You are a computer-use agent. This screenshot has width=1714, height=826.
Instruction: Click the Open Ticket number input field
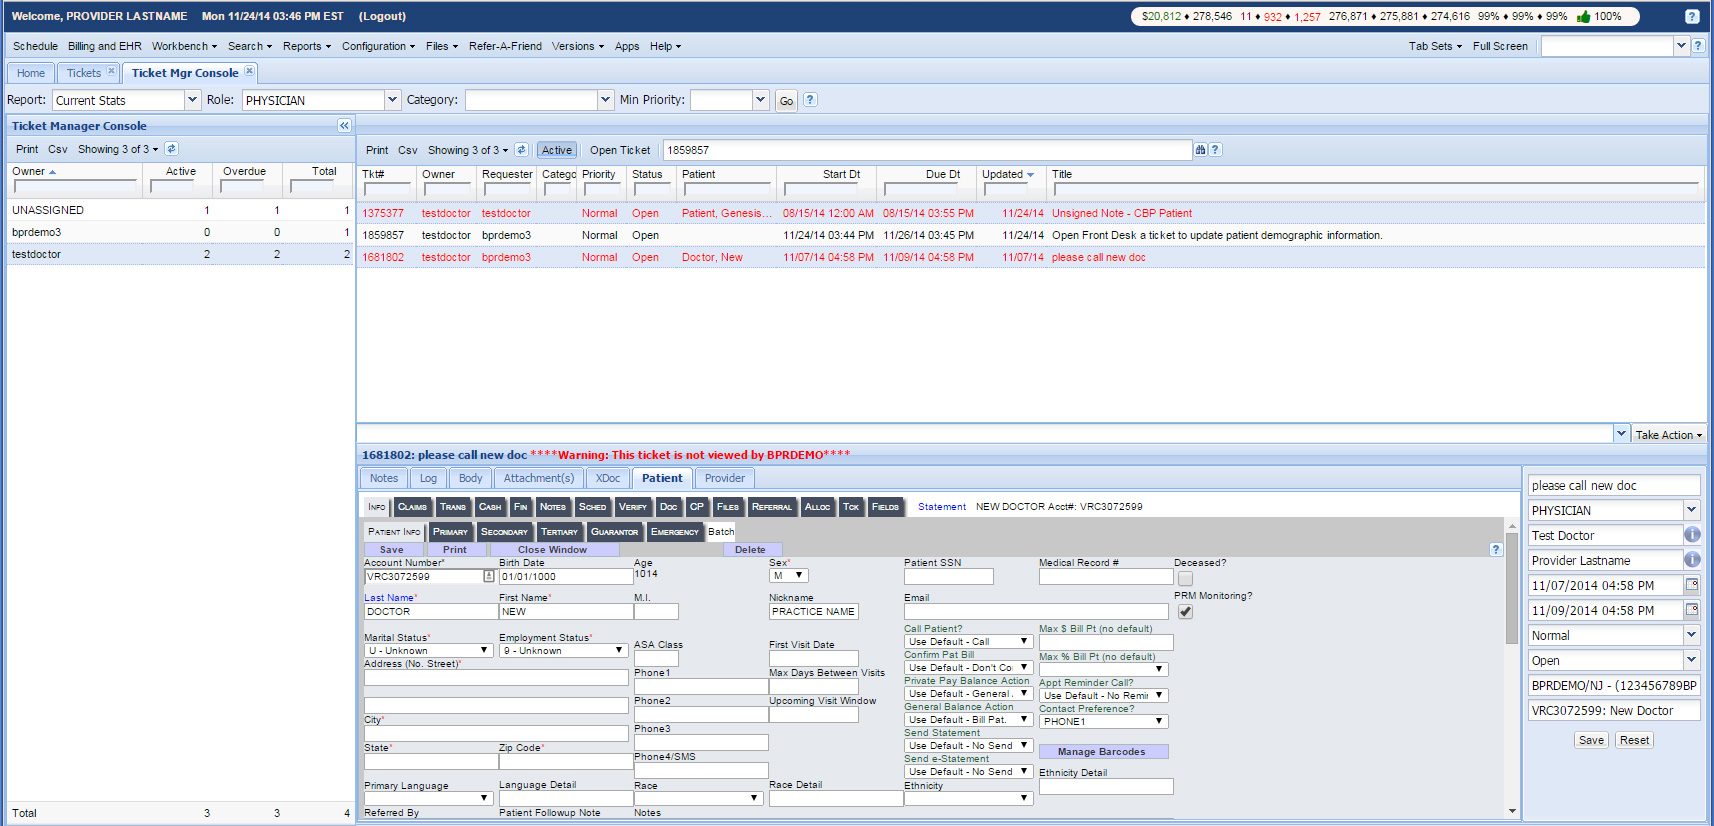928,150
